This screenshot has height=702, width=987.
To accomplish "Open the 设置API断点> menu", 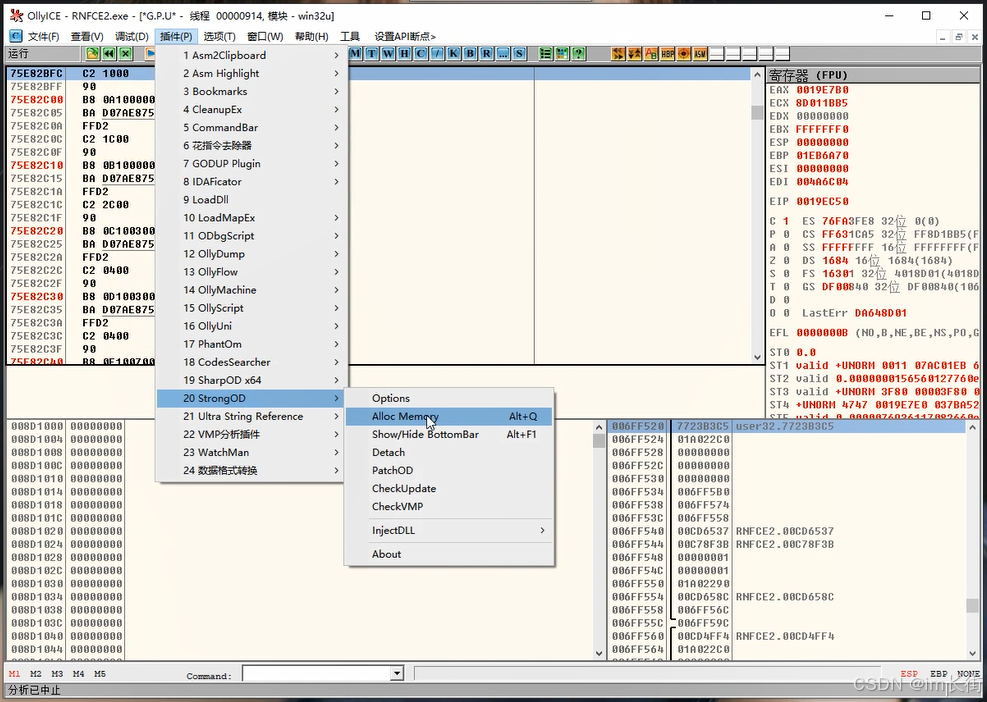I will coord(405,37).
